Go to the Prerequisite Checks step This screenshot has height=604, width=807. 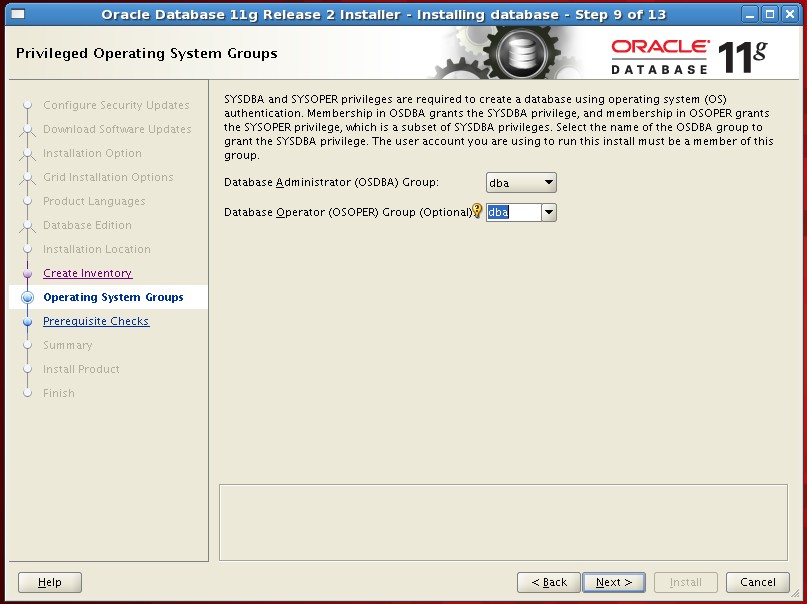point(96,321)
